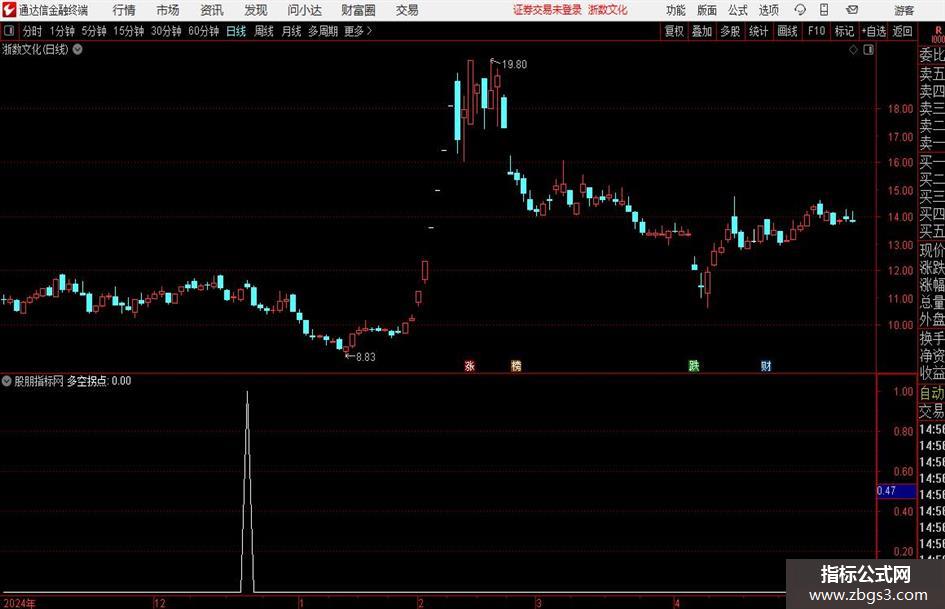Switch to 15分钟 period tab

click(129, 31)
